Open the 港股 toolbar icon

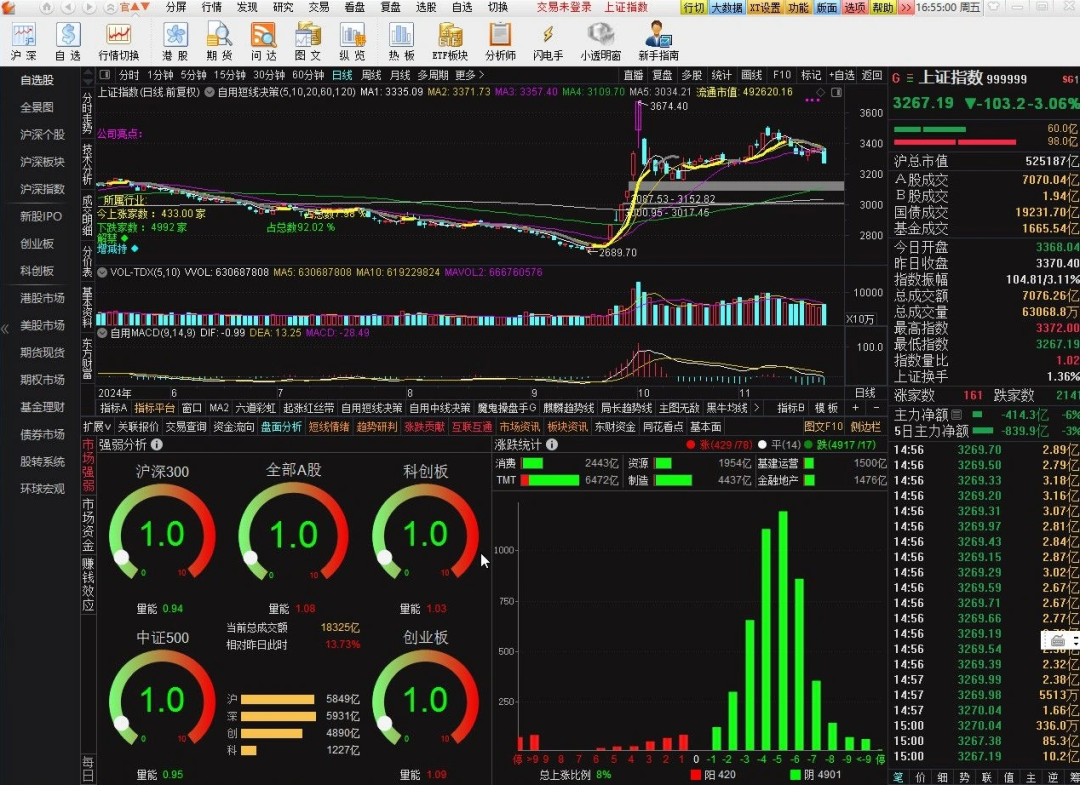tap(175, 42)
